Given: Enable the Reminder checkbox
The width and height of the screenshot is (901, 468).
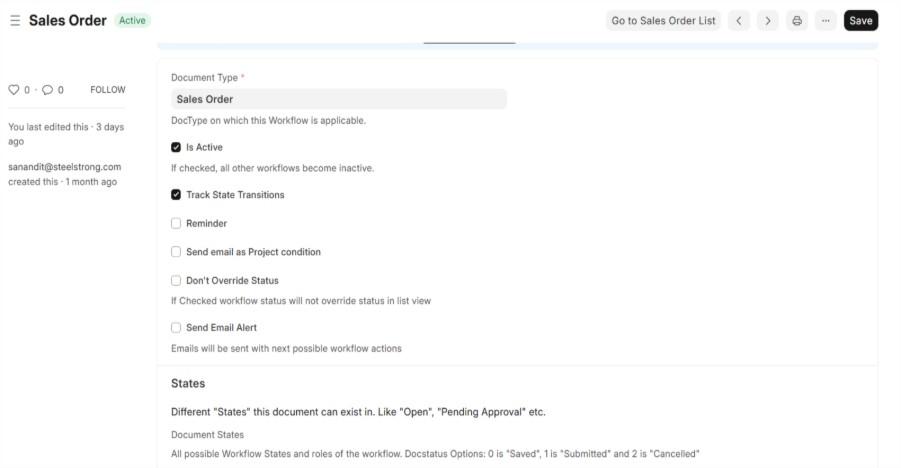Looking at the screenshot, I should [176, 223].
